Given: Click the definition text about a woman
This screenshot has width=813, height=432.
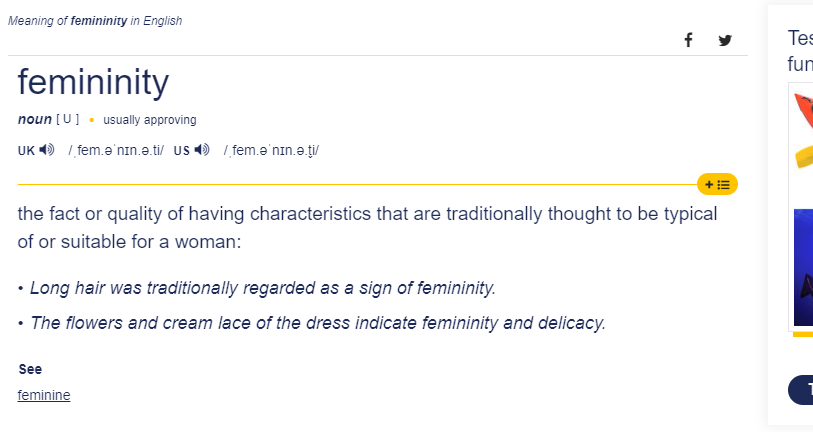Looking at the screenshot, I should (x=368, y=228).
